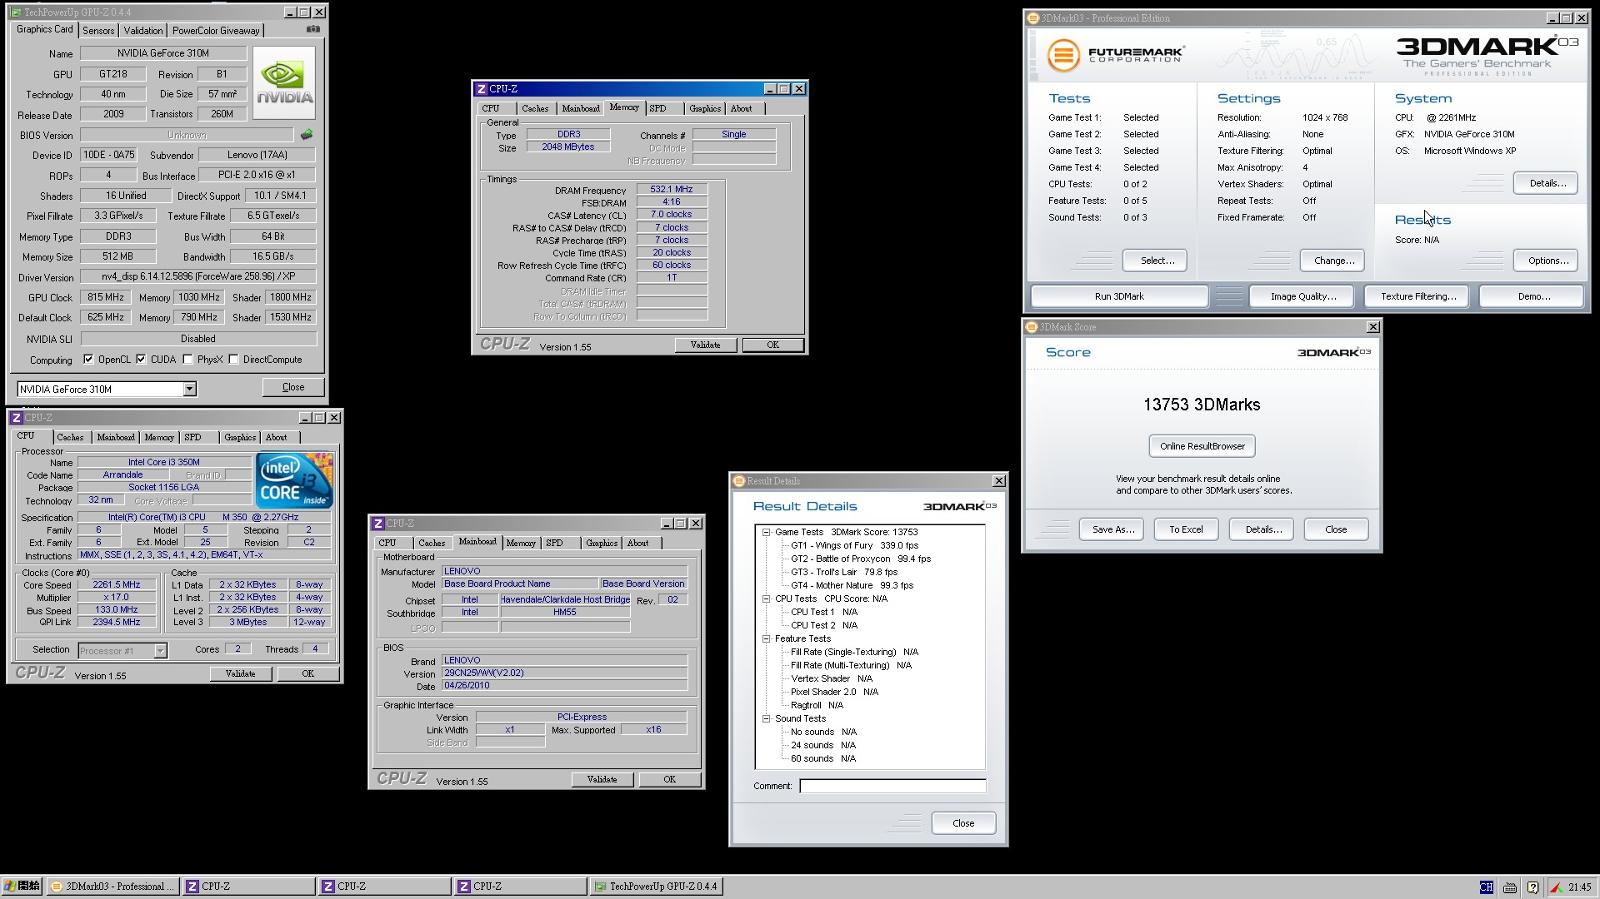Click the CPU-Z Mainboard window title icon

click(x=378, y=523)
